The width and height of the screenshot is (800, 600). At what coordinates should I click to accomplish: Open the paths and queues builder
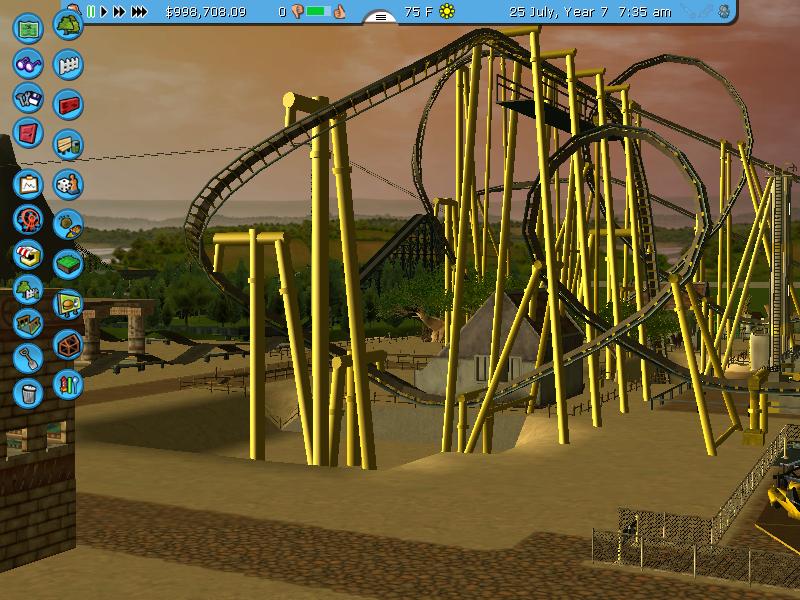28,324
